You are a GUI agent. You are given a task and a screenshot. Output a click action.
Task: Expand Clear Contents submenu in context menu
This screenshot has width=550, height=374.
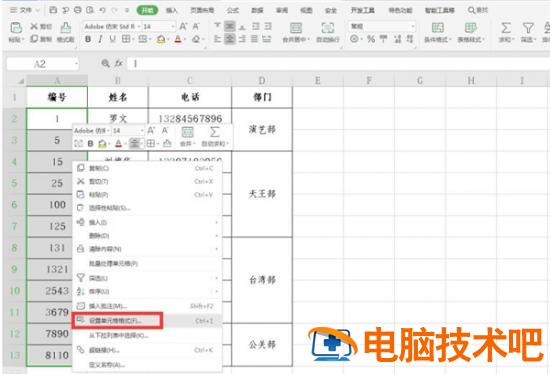147,249
